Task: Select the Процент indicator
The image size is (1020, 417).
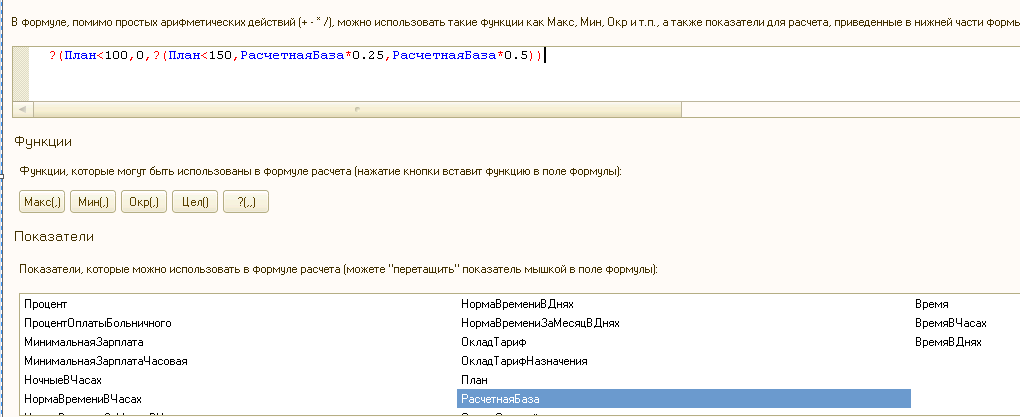Action: coord(46,304)
